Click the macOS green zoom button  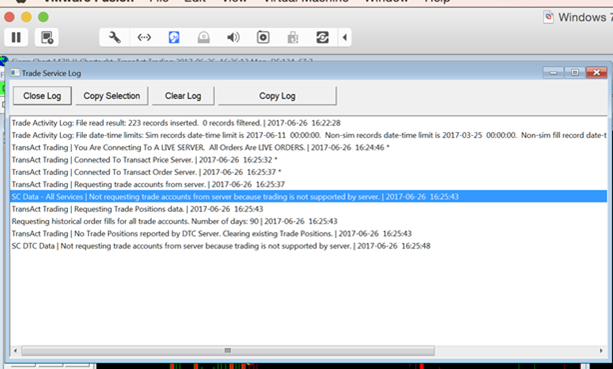point(43,17)
